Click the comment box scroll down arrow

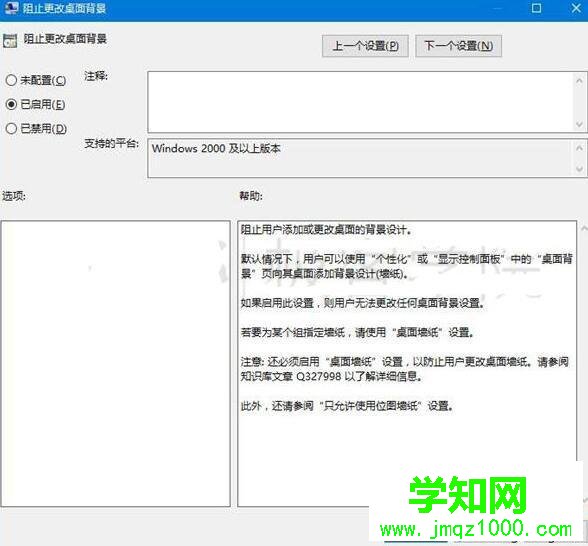[579, 124]
